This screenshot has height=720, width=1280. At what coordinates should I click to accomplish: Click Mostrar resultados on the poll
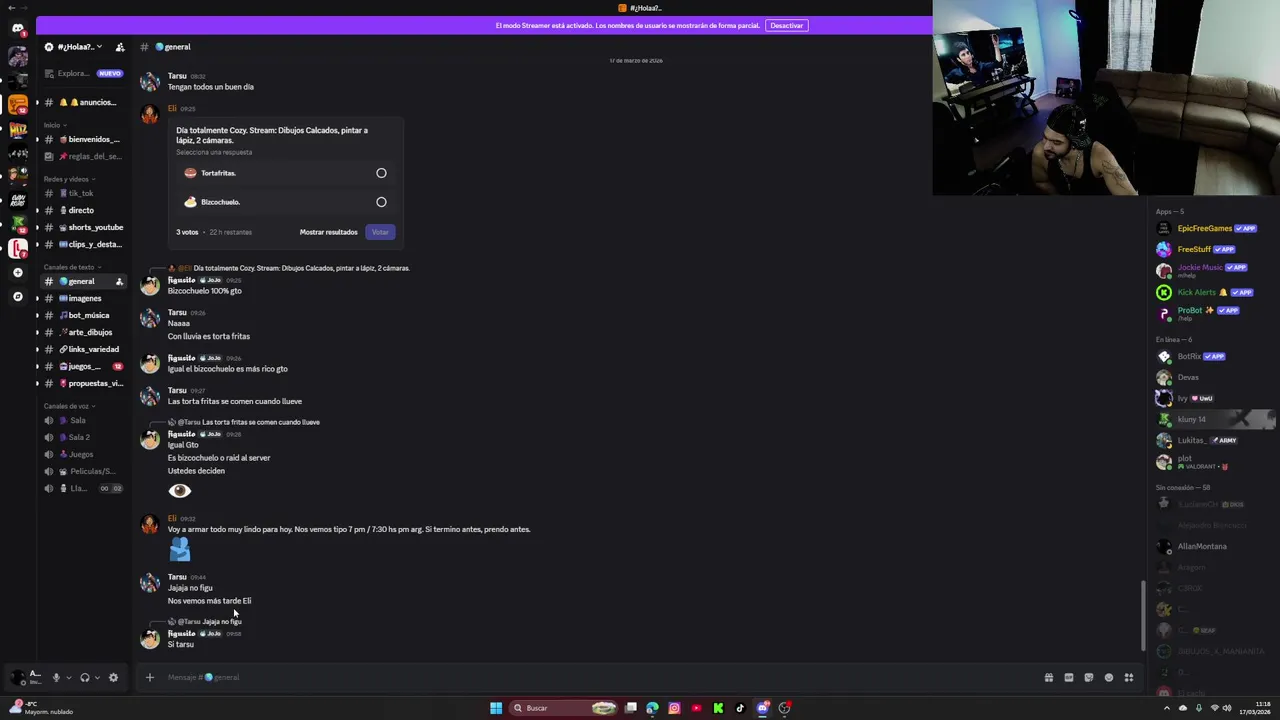tap(328, 232)
